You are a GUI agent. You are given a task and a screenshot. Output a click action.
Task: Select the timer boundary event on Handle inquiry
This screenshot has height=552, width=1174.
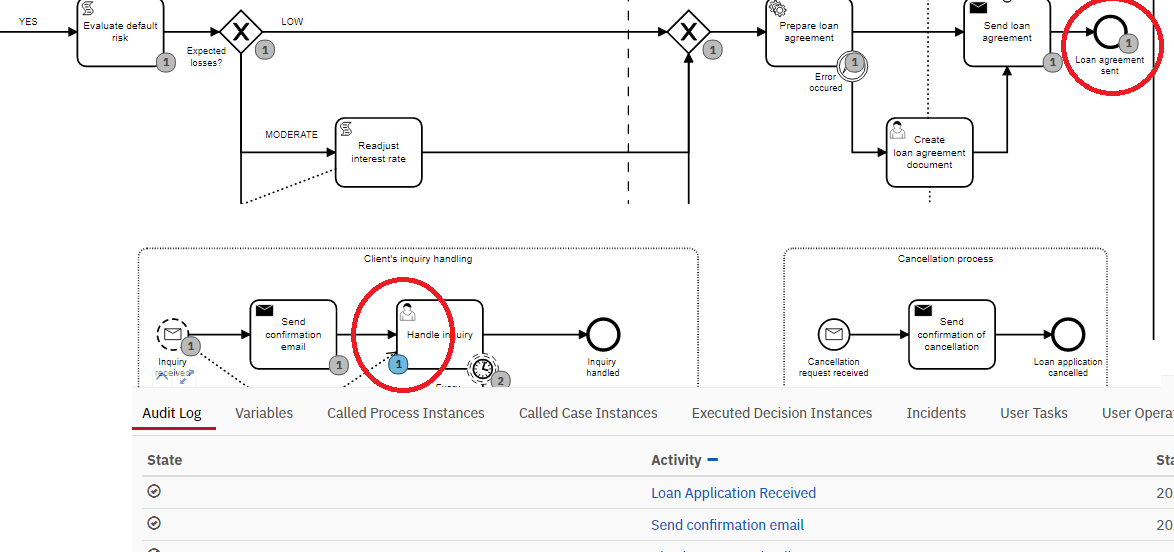[x=483, y=367]
